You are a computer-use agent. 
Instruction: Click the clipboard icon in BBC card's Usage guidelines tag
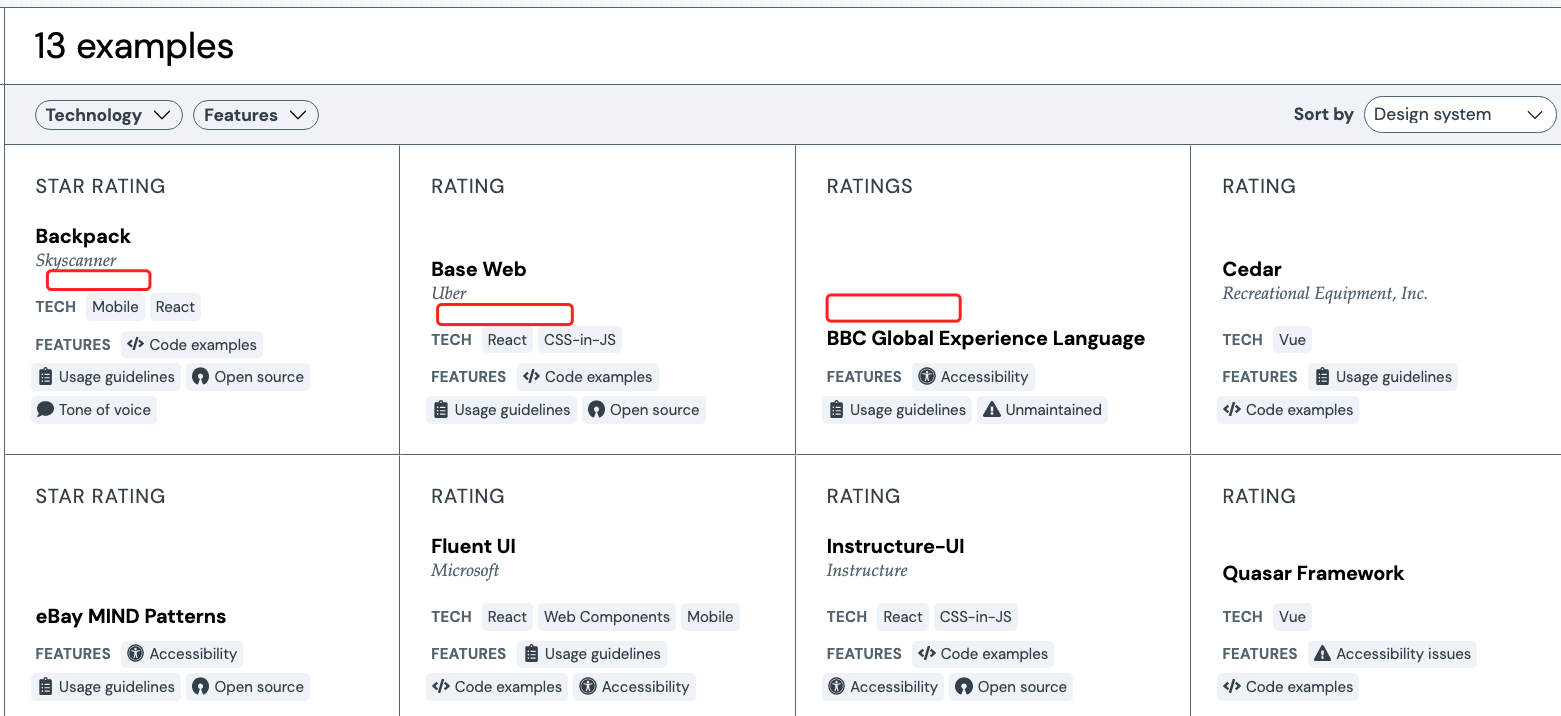837,410
